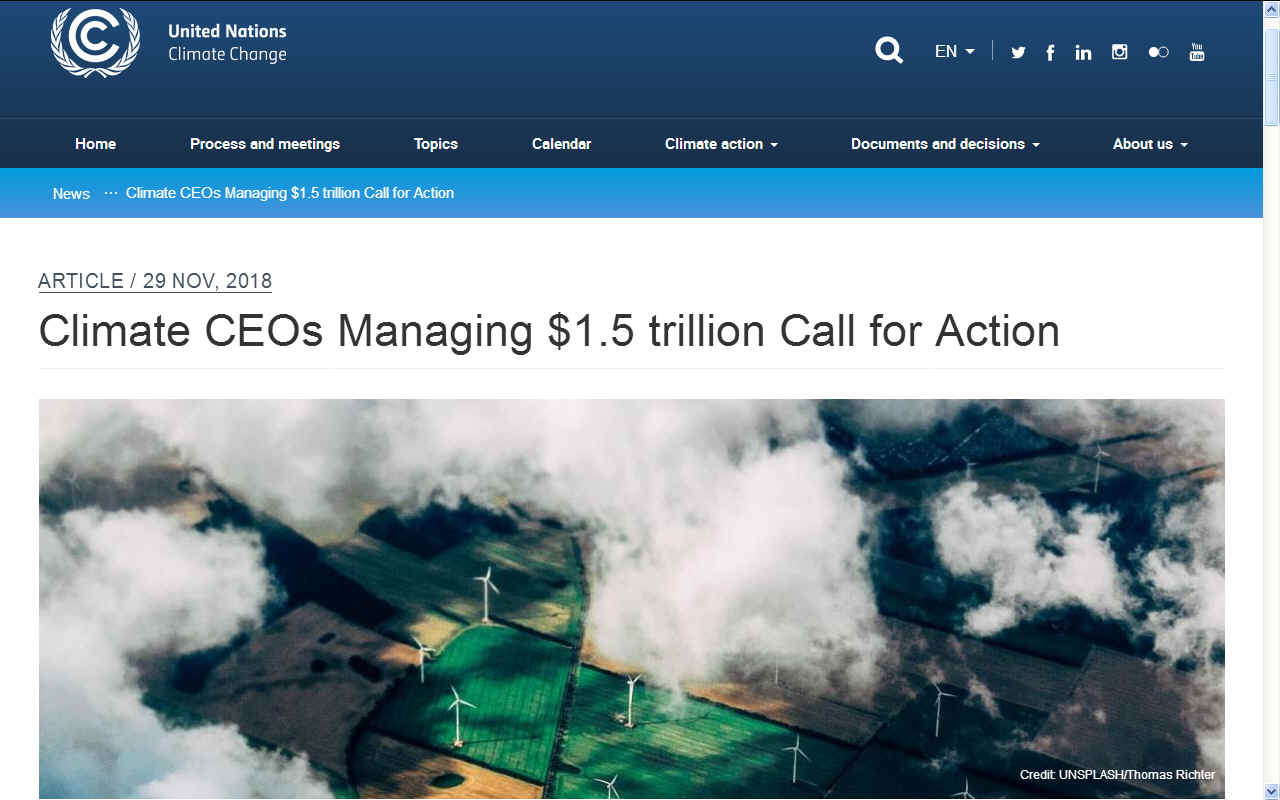Click the scrollbar up arrow

1271,9
